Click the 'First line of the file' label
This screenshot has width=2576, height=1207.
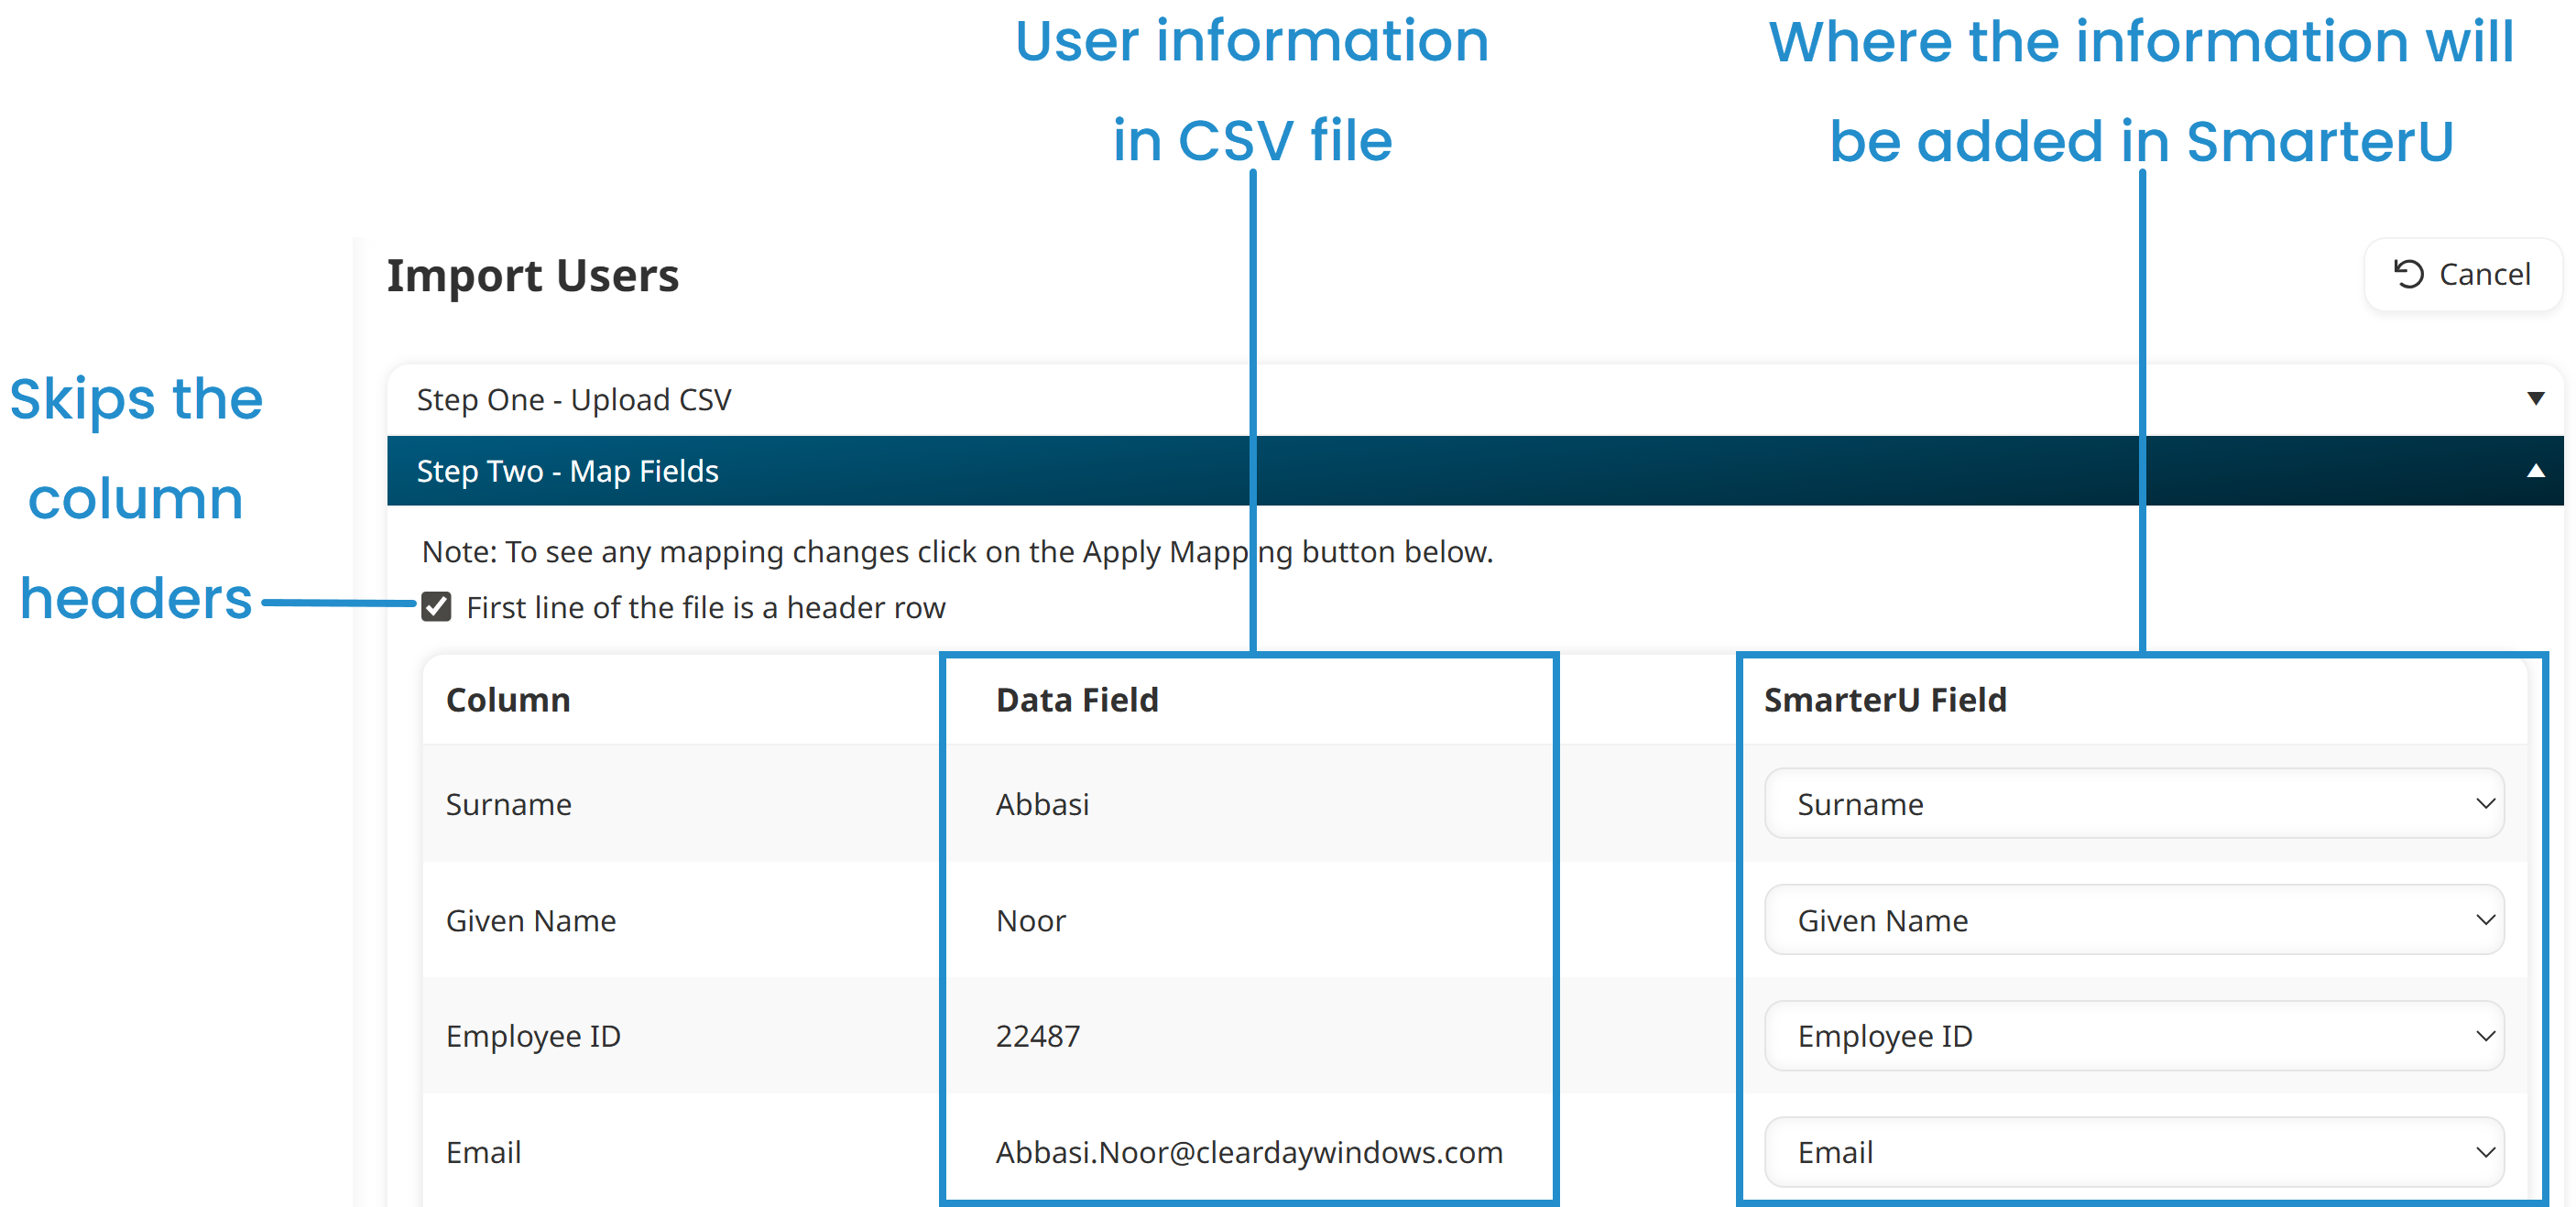[x=706, y=607]
